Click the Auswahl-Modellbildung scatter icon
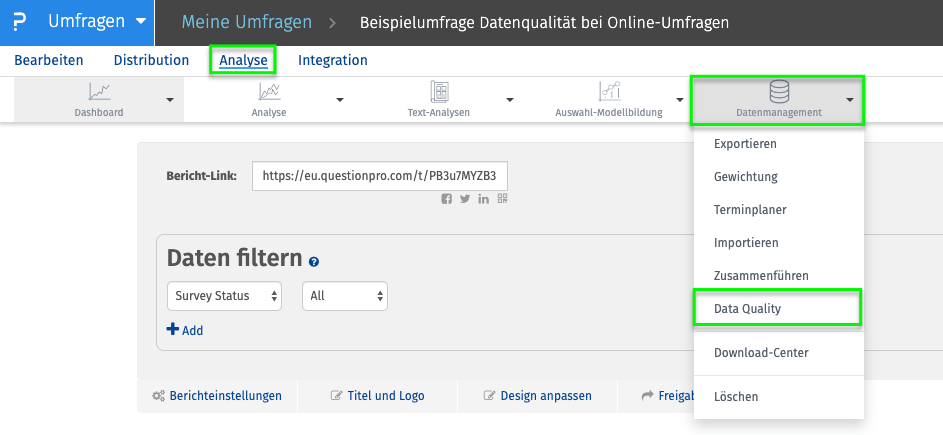943x435 pixels. (609, 91)
